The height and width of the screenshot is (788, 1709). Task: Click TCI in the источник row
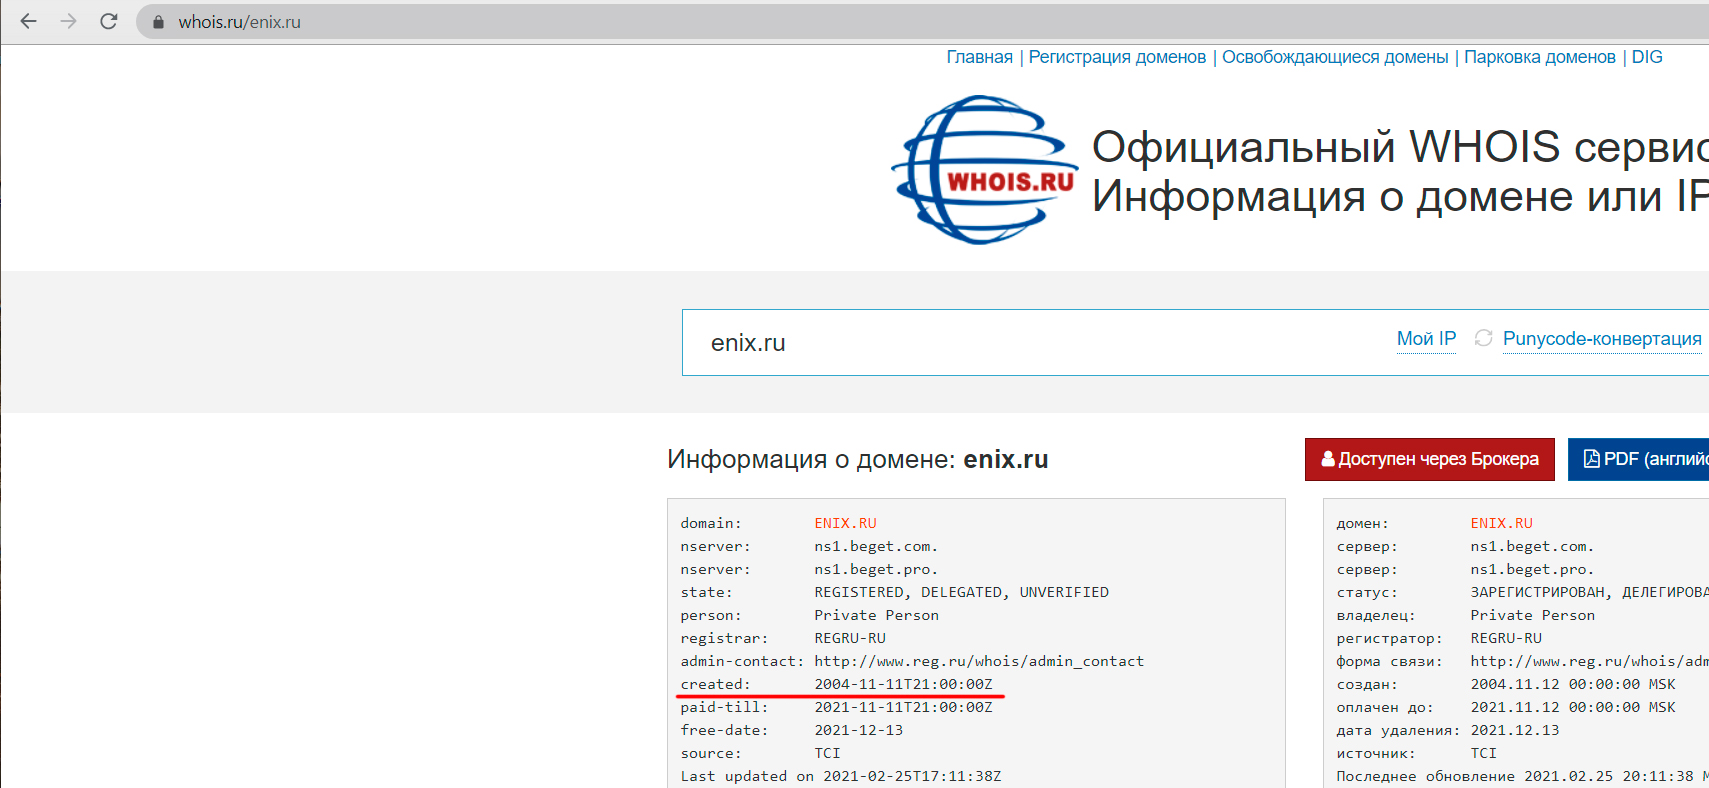pos(1483,753)
